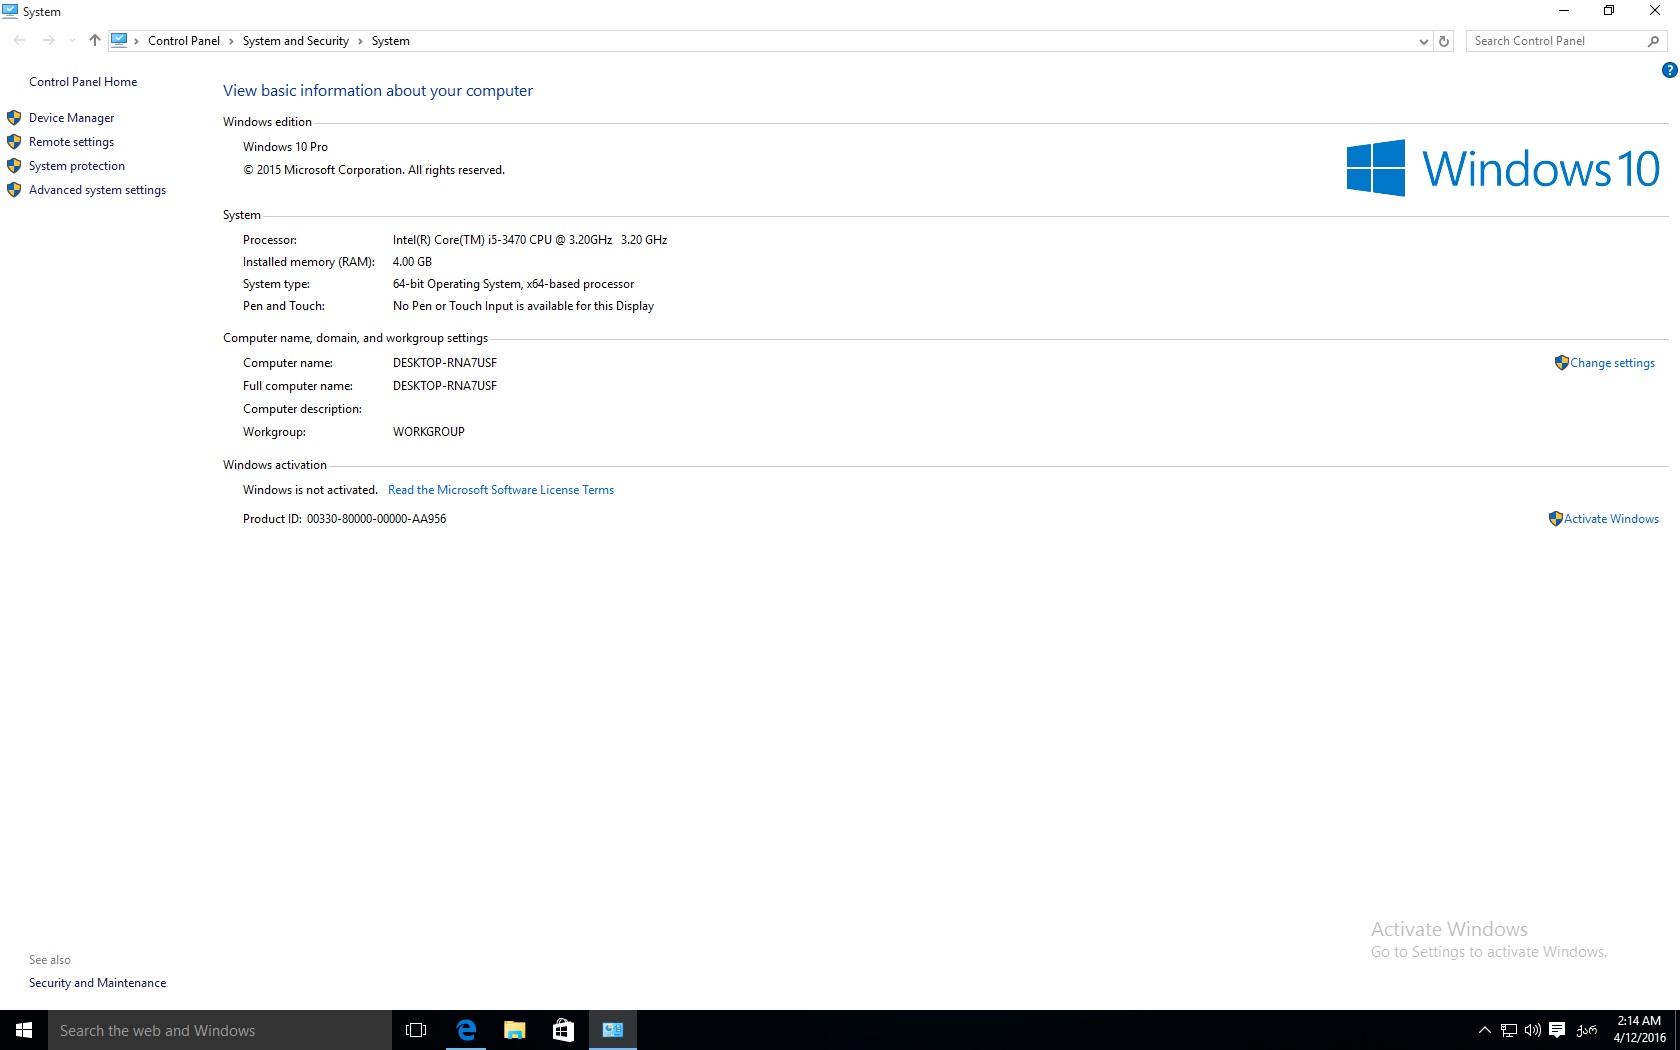Click the computer icon in address bar

click(x=119, y=41)
